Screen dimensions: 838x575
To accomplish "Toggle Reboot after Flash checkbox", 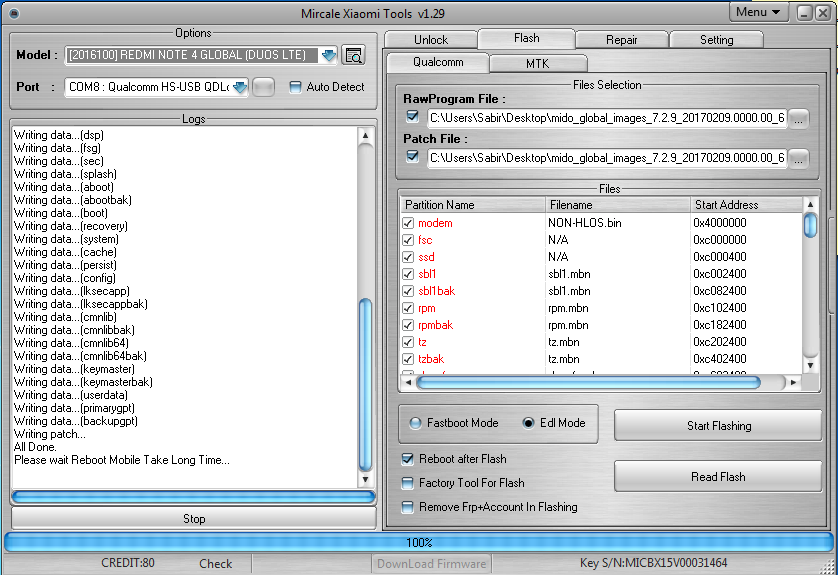I will (x=407, y=459).
